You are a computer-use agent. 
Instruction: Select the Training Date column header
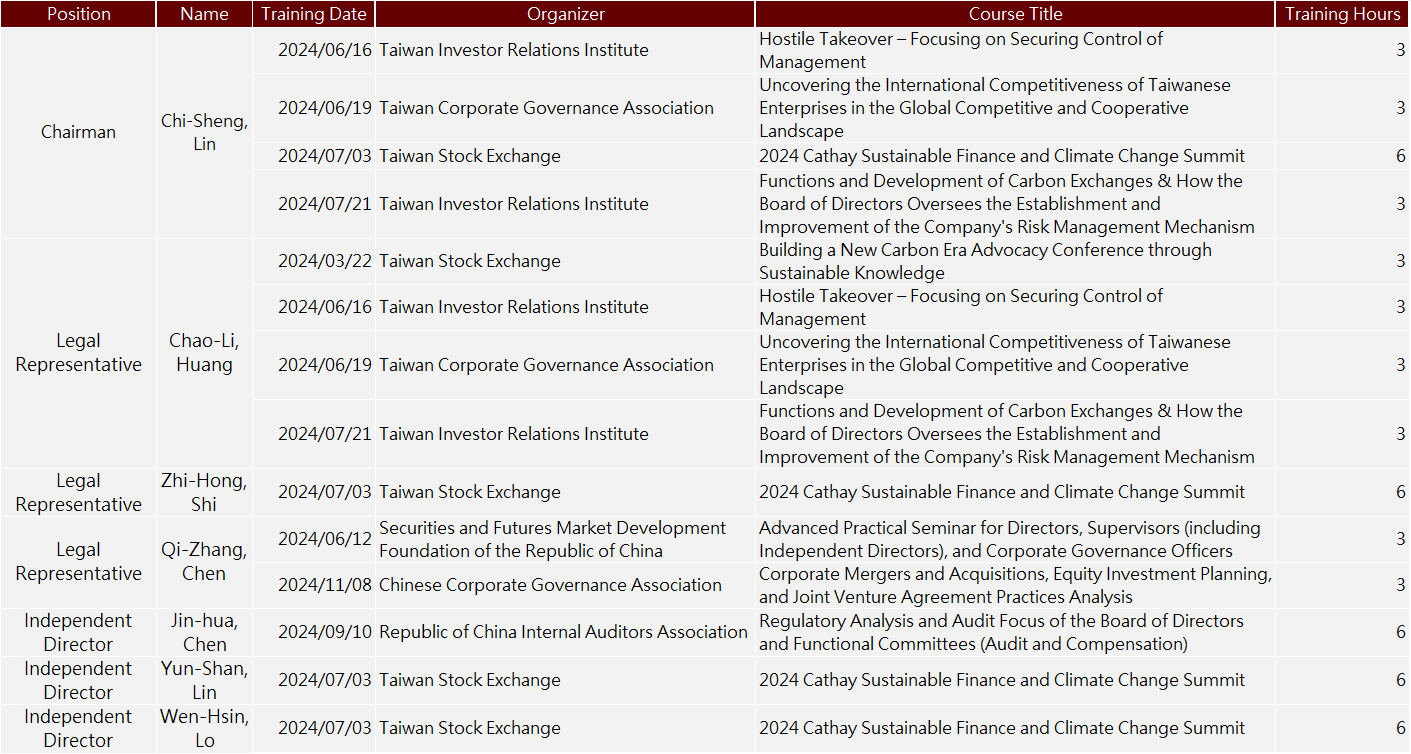[314, 14]
